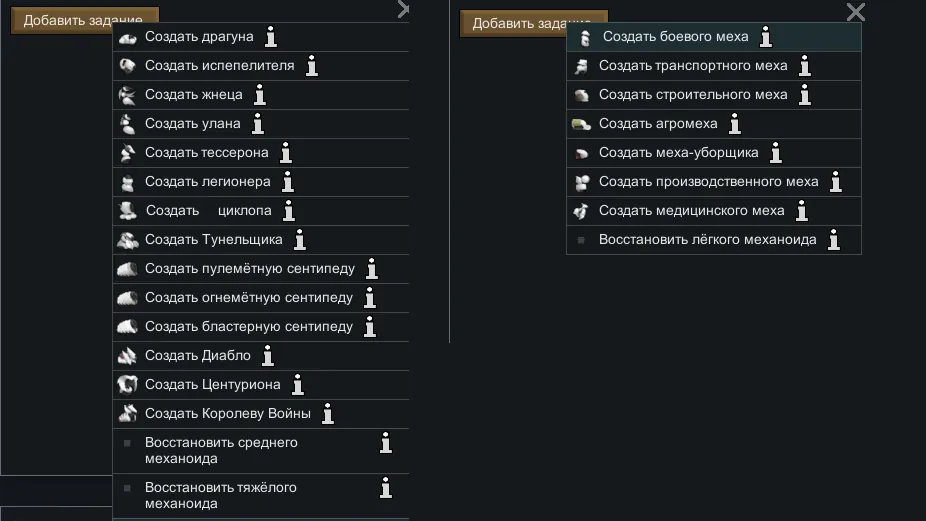Open info for Создать агромеха
The width and height of the screenshot is (926, 521).
coord(735,124)
